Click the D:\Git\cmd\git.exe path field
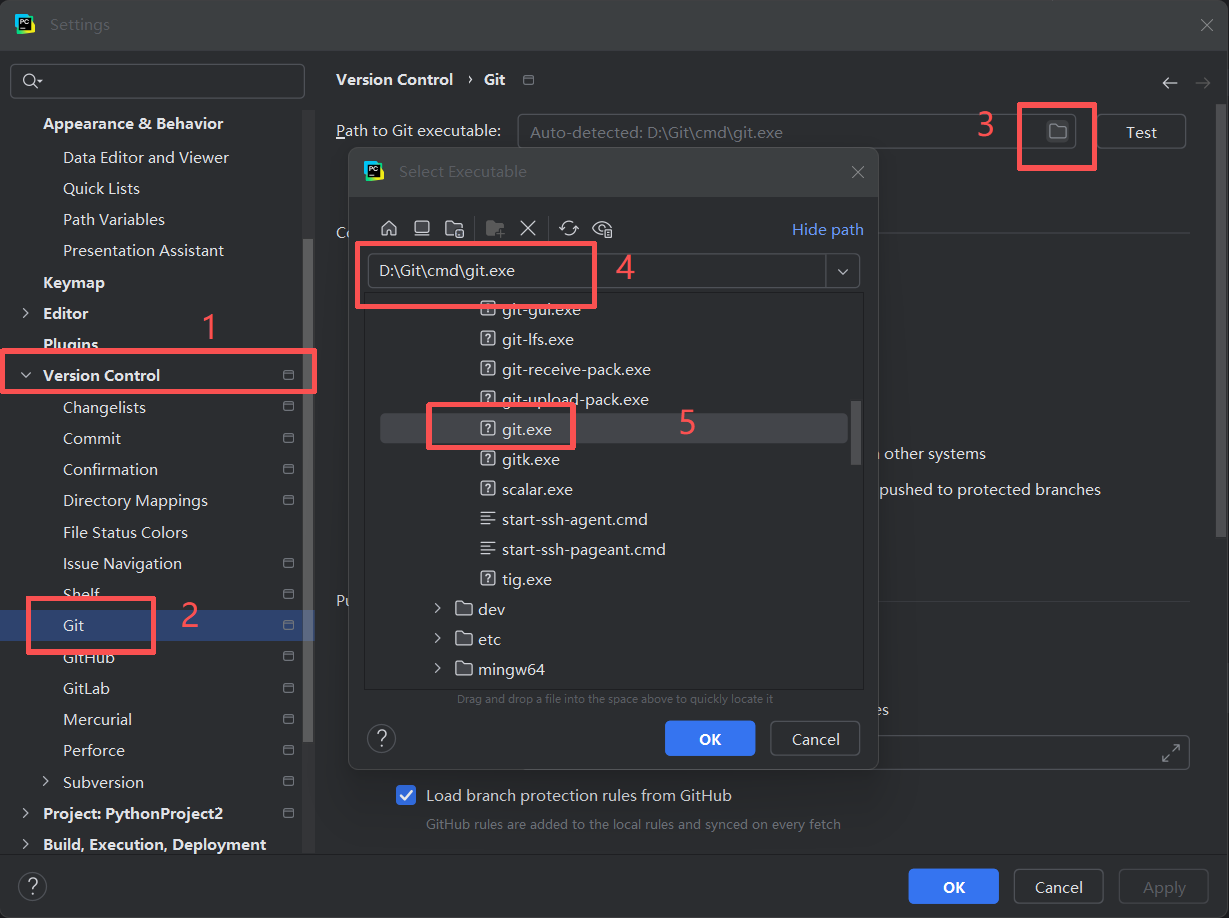This screenshot has width=1229, height=918. tap(597, 271)
